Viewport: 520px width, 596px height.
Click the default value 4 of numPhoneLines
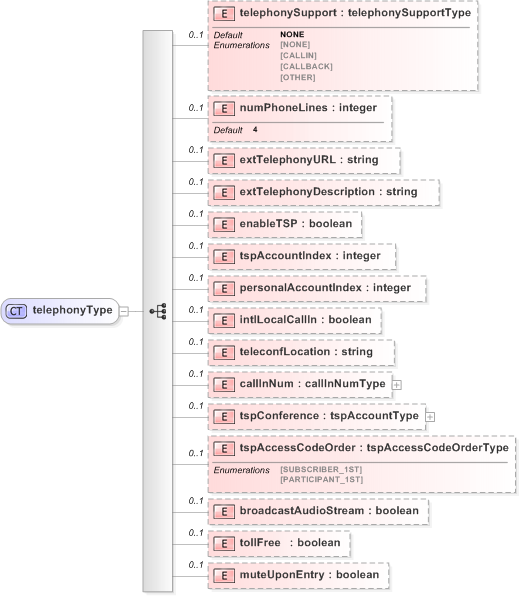[255, 130]
